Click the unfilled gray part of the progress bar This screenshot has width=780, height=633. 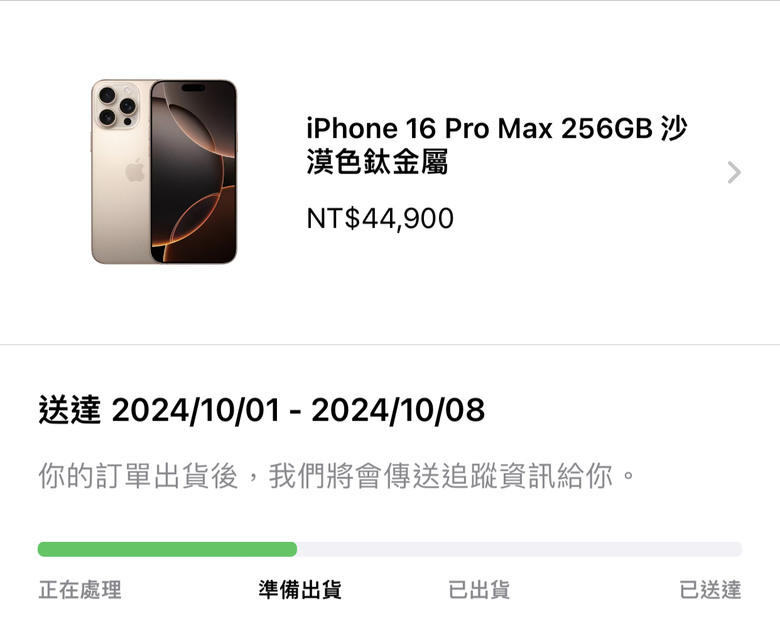coord(520,549)
